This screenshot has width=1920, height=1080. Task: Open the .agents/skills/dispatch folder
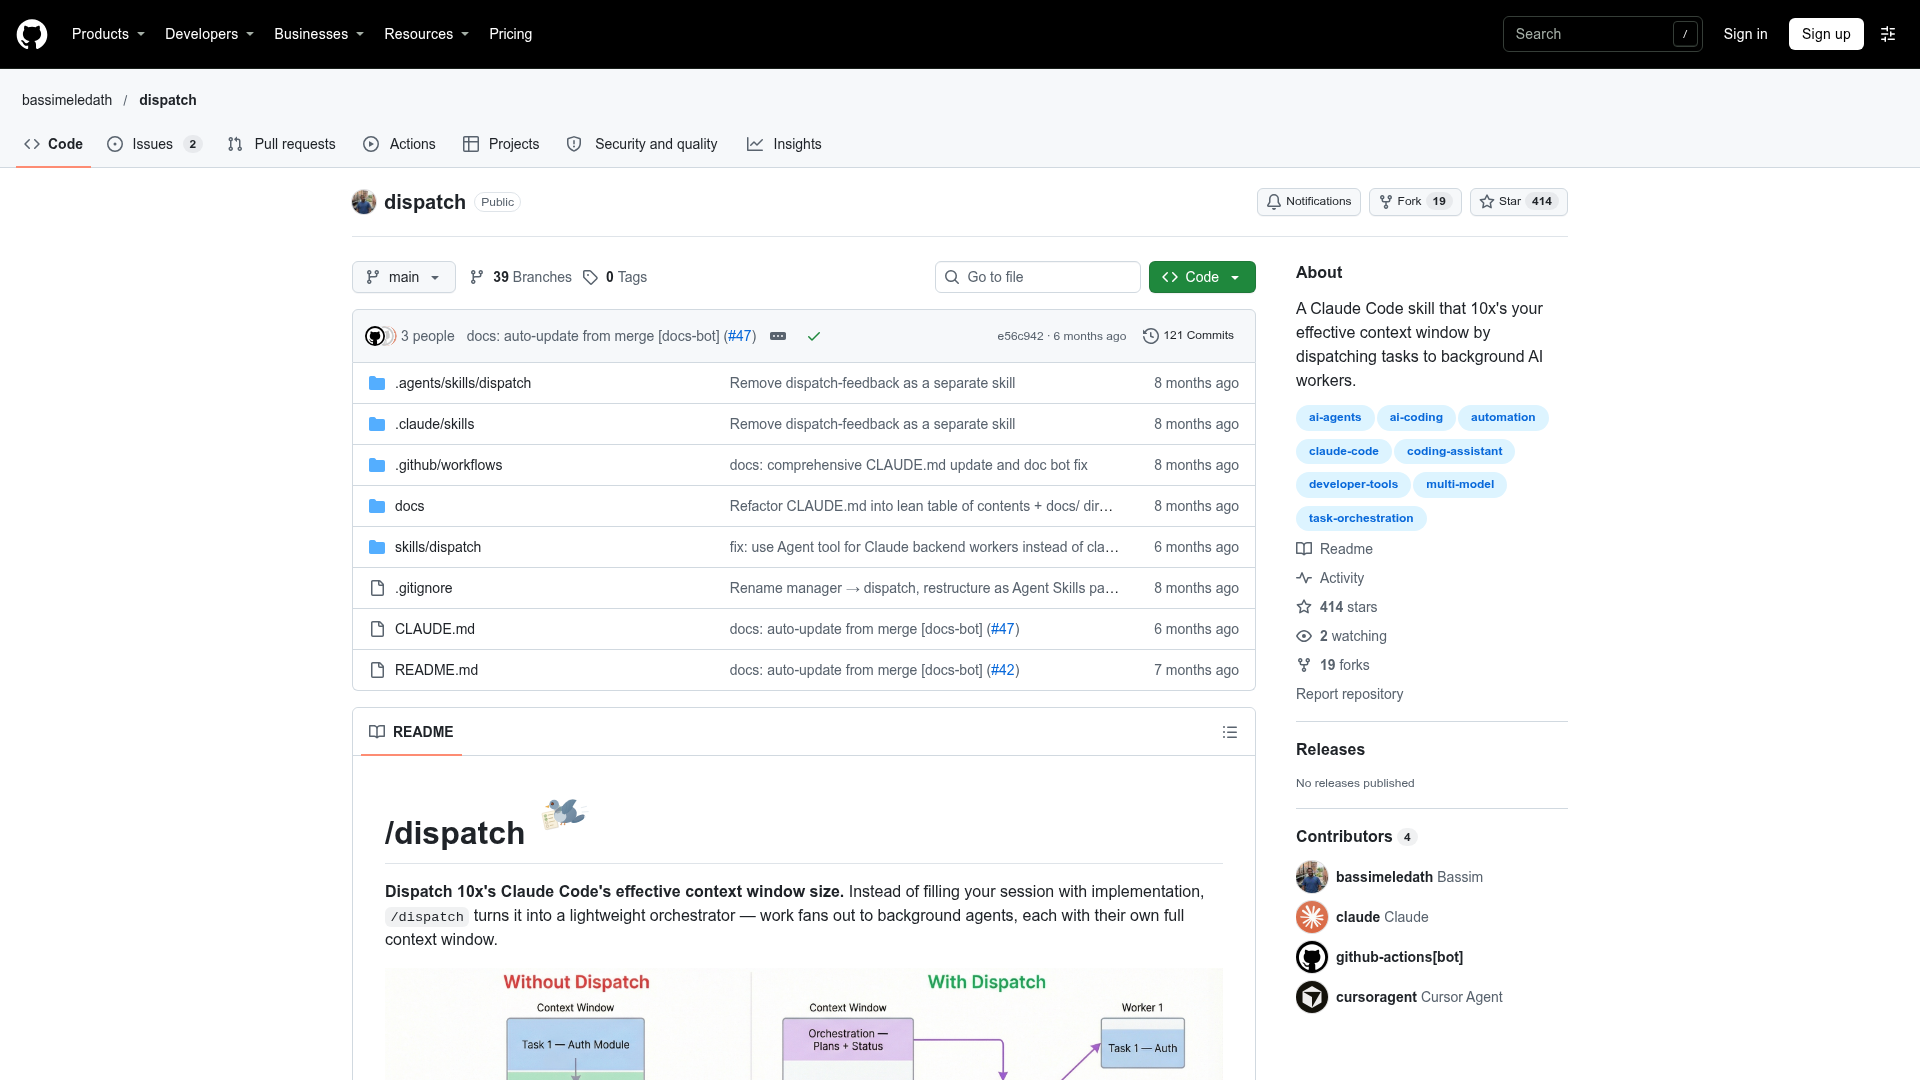[x=463, y=383]
